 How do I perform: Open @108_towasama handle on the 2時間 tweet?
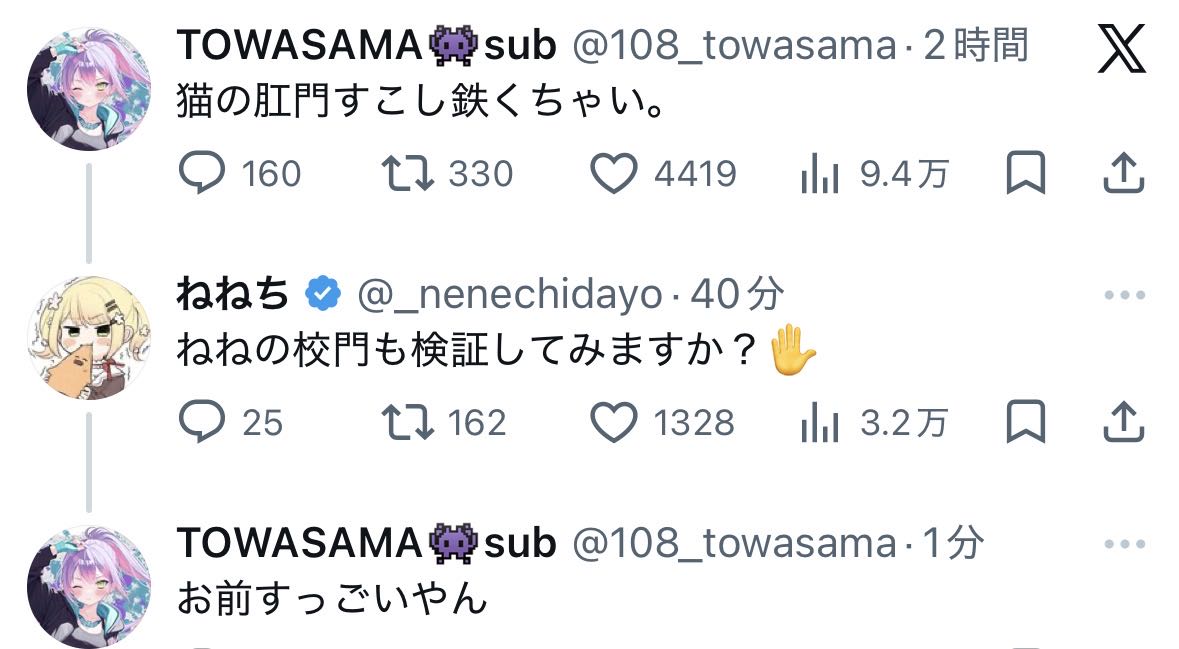pyautogui.click(x=734, y=46)
